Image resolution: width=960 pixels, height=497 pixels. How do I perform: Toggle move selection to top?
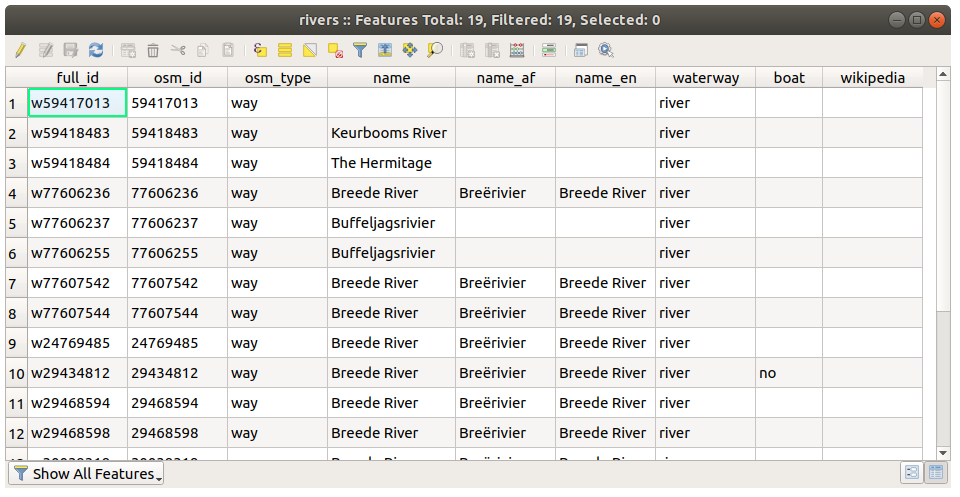pyautogui.click(x=385, y=50)
